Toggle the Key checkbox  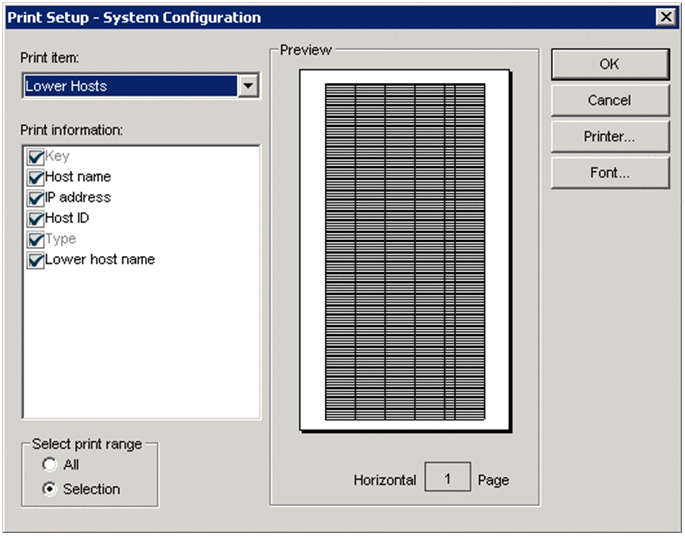pos(37,157)
